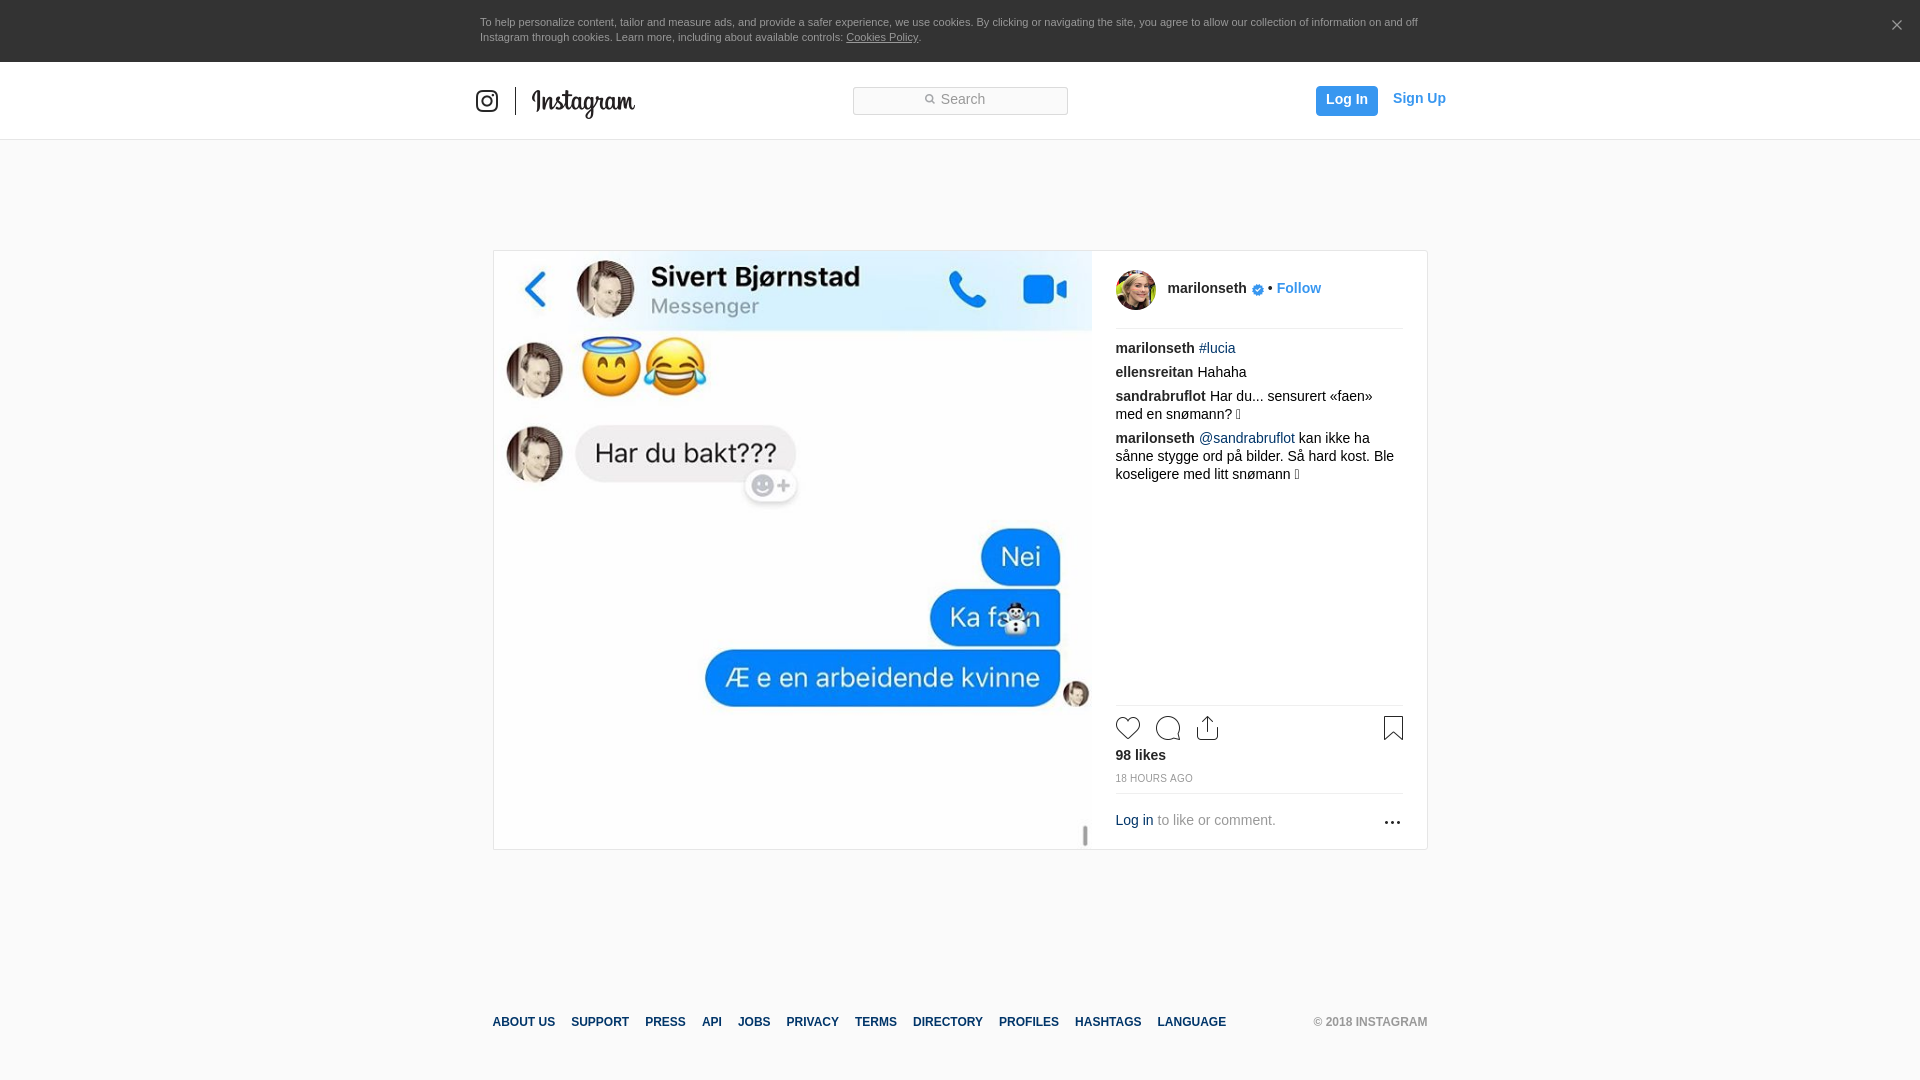The image size is (1920, 1080).
Task: Open the Cookies Policy link
Action: [882, 37]
